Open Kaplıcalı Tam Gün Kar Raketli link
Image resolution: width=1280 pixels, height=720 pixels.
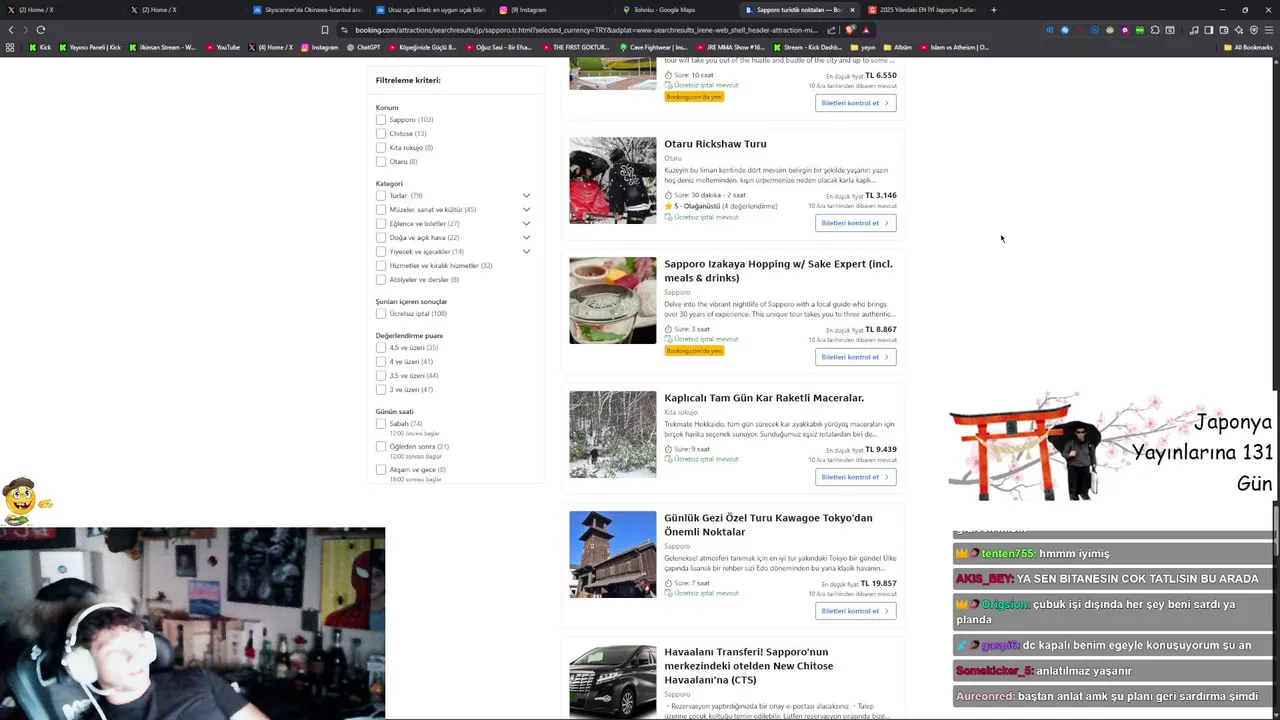(764, 398)
